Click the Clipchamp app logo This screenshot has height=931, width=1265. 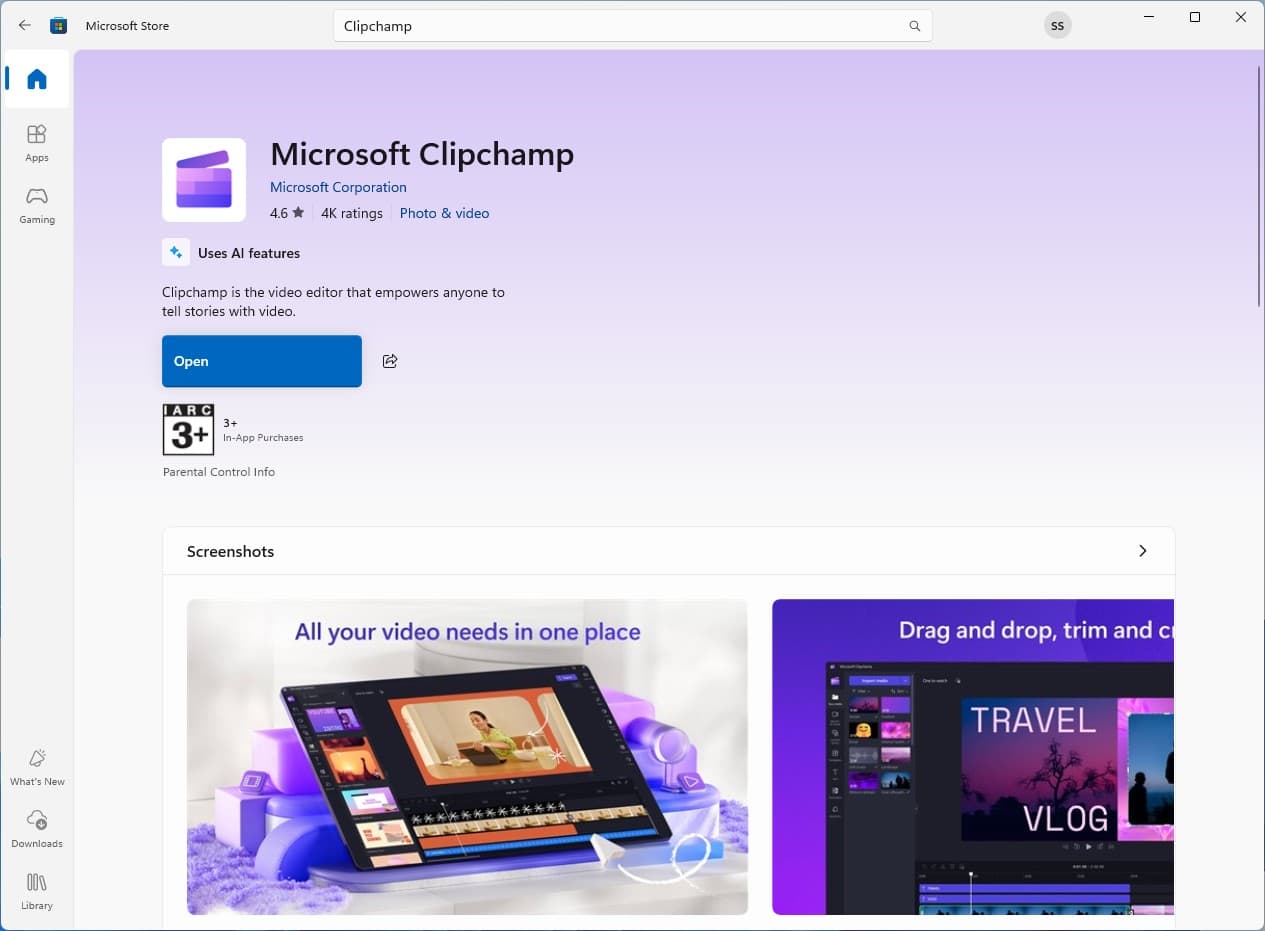(x=204, y=180)
